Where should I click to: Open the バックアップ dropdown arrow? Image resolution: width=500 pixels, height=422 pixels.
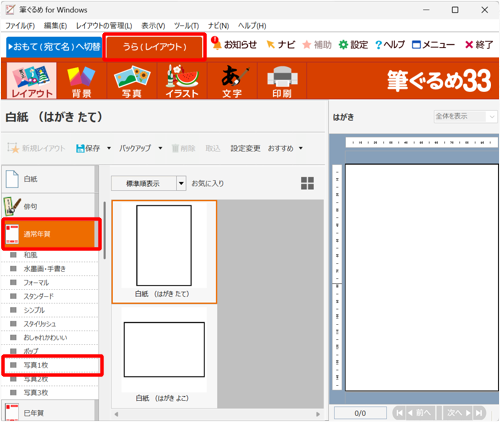click(x=160, y=148)
